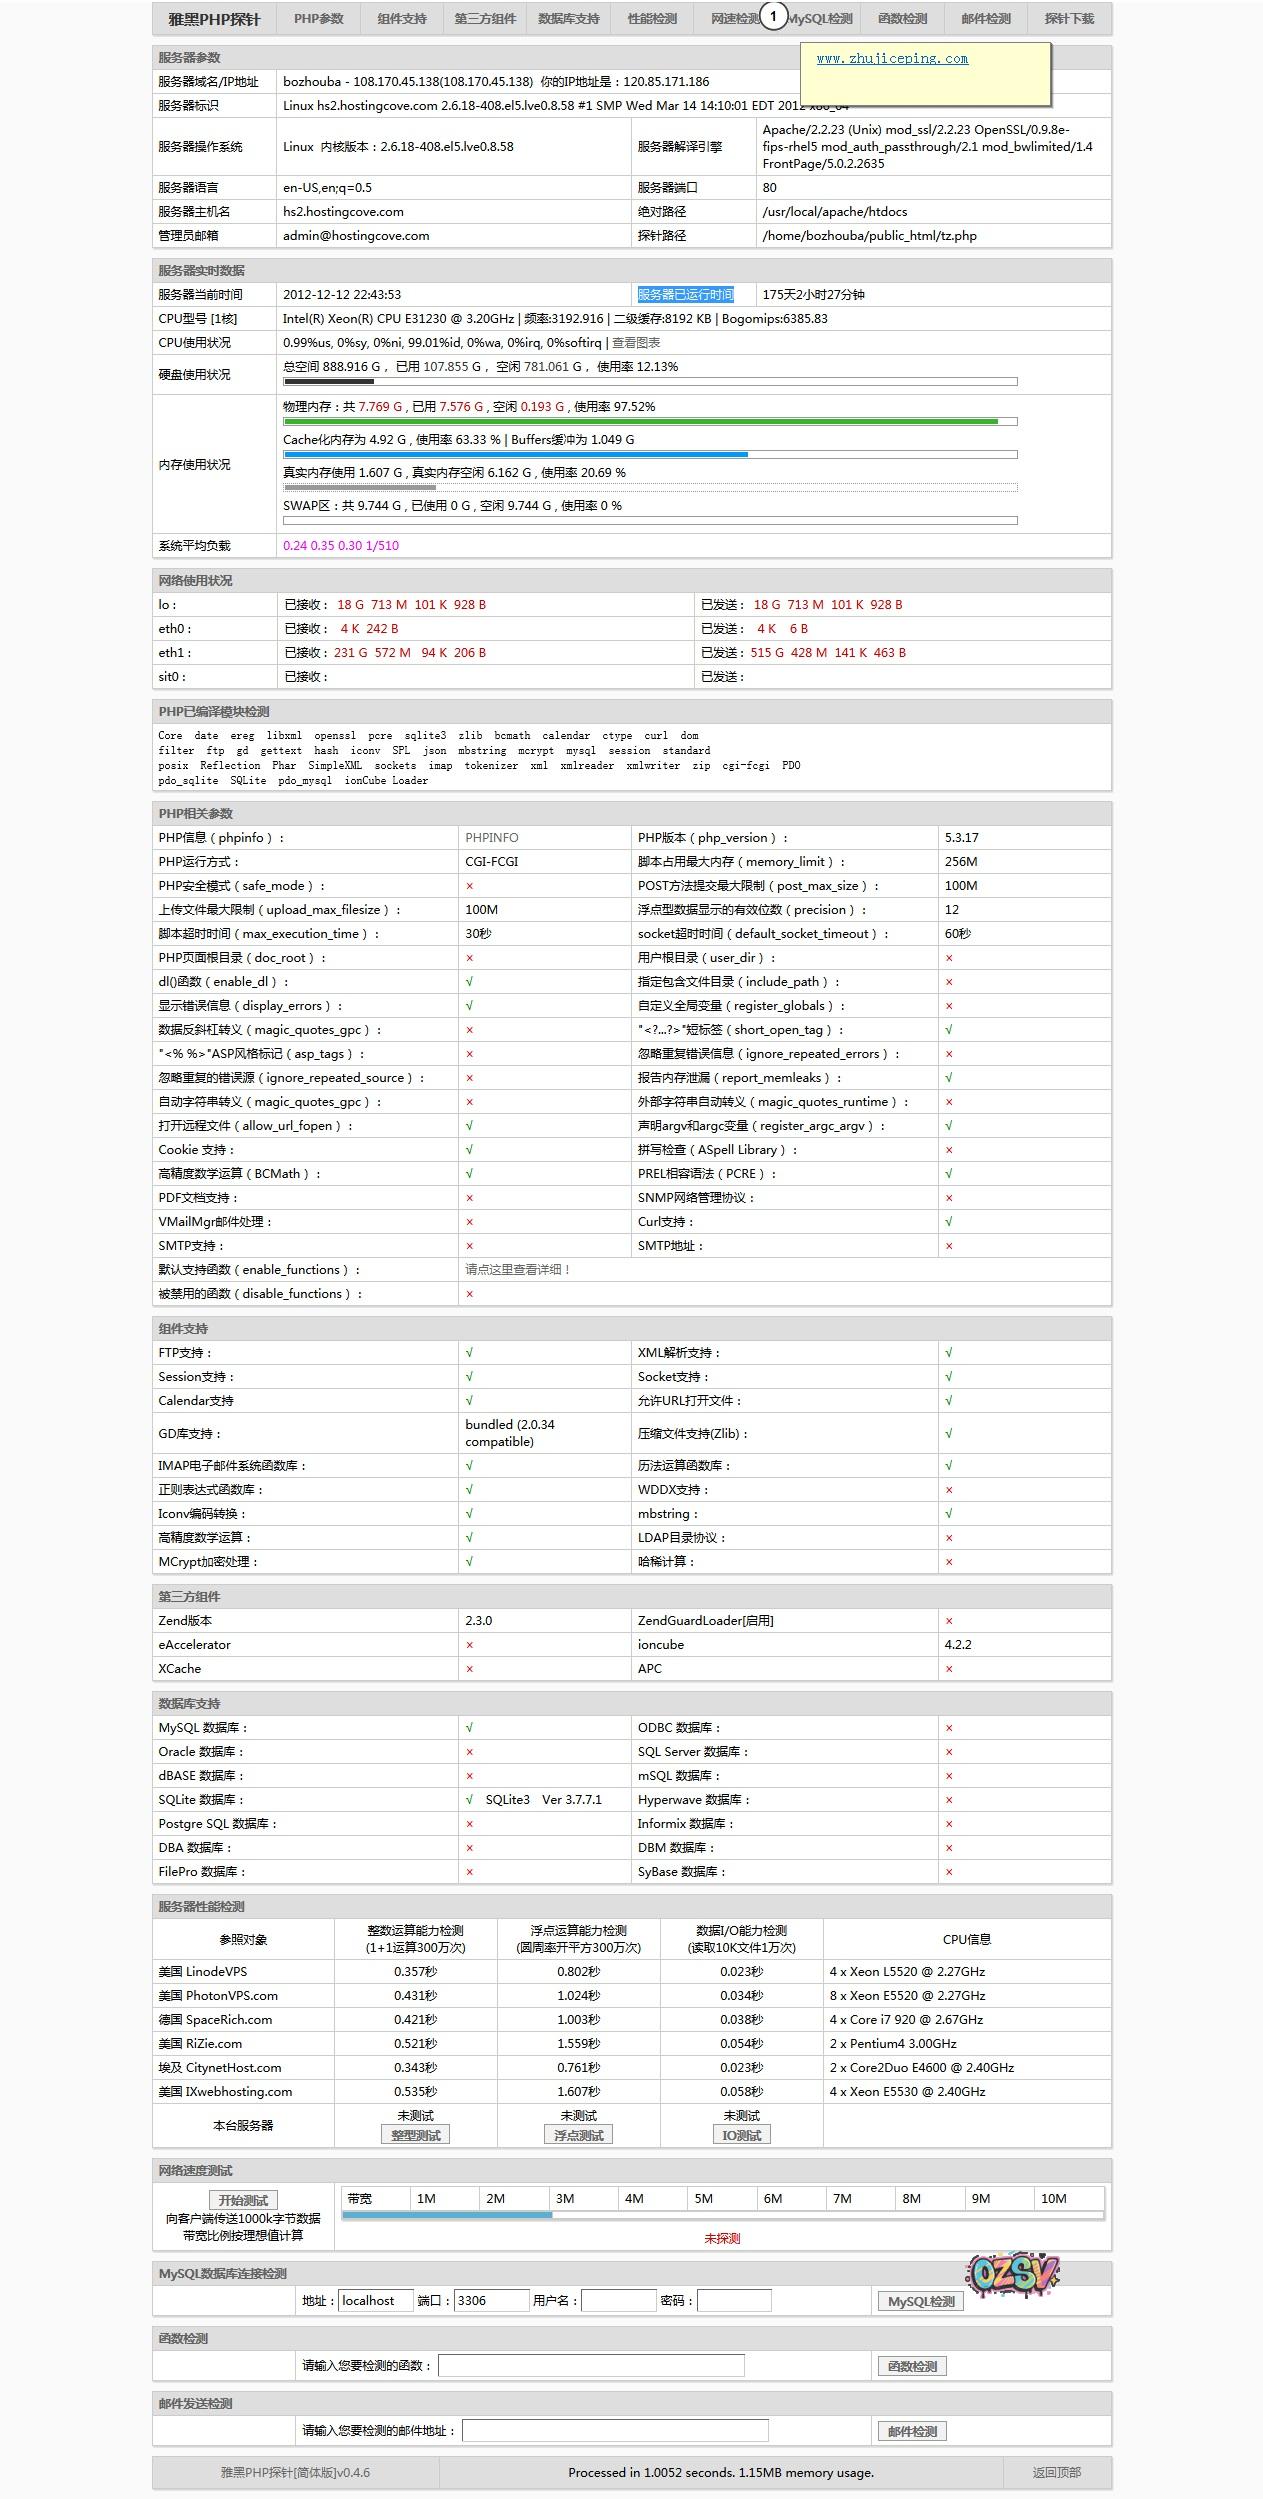
Task: Start the 浮点测试 benchmark button
Action: 578,2135
